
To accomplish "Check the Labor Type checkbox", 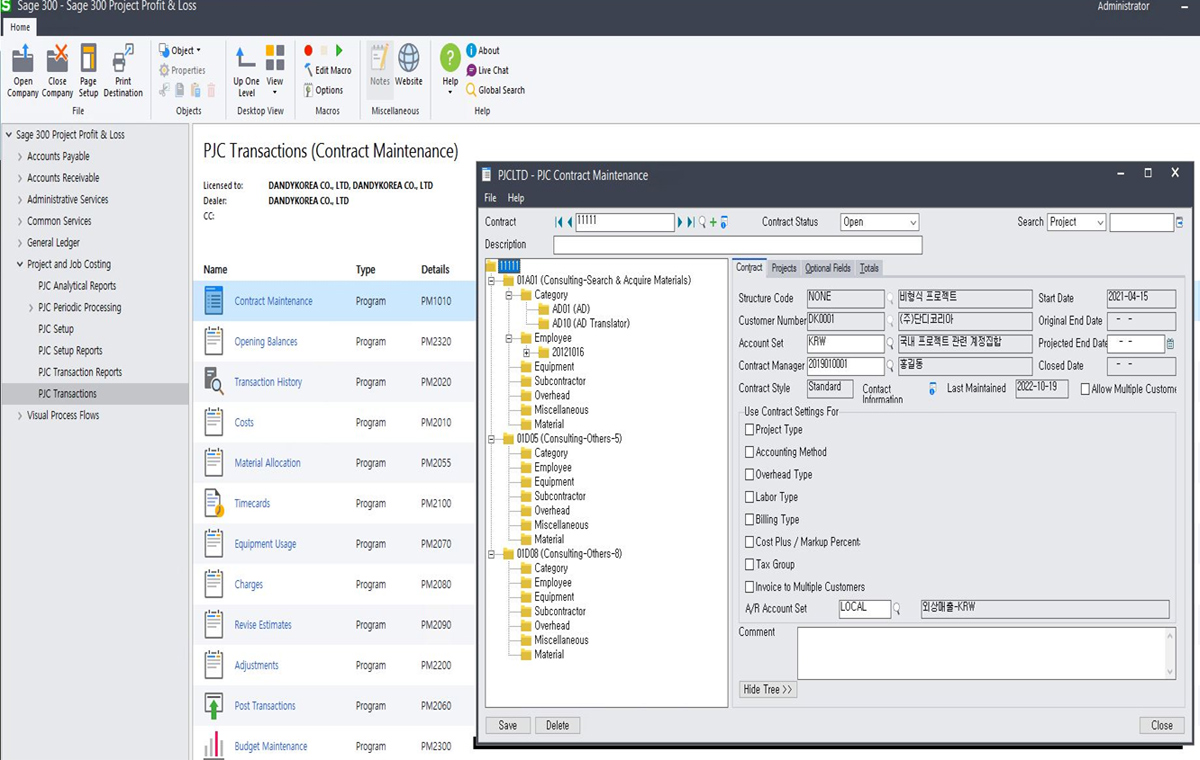I will 750,497.
